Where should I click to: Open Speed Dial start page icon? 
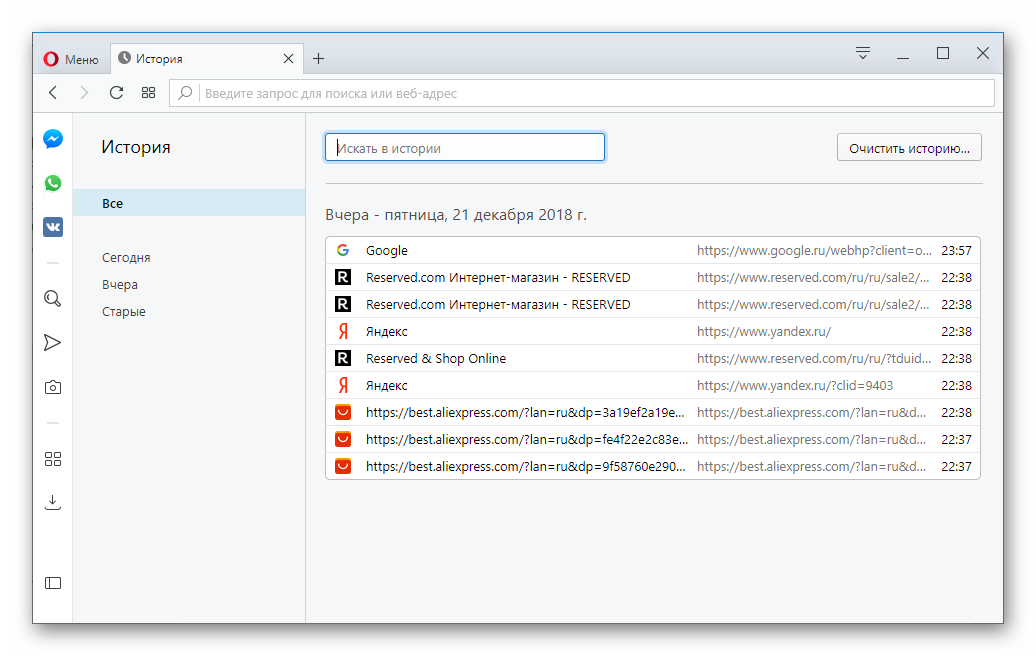coord(148,93)
